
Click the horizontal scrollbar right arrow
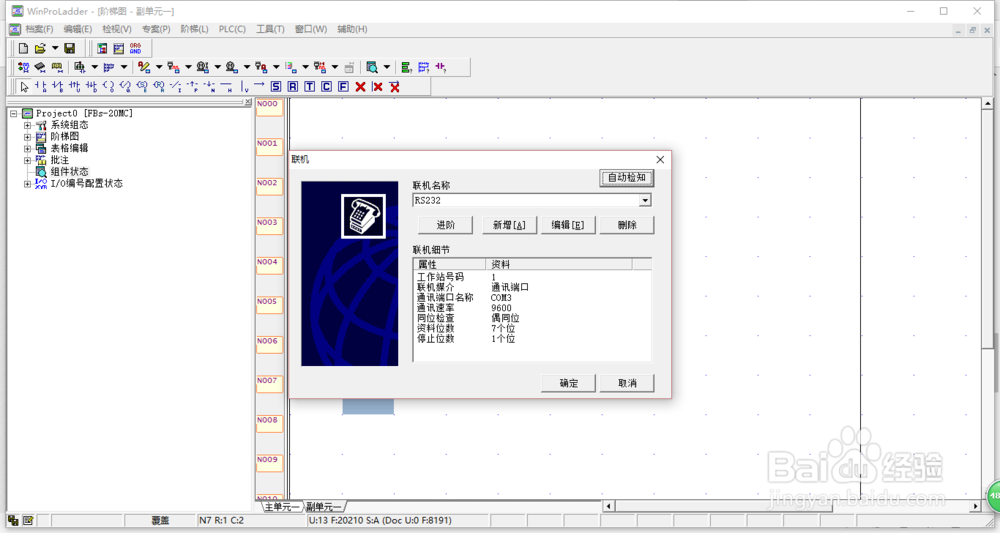[975, 506]
